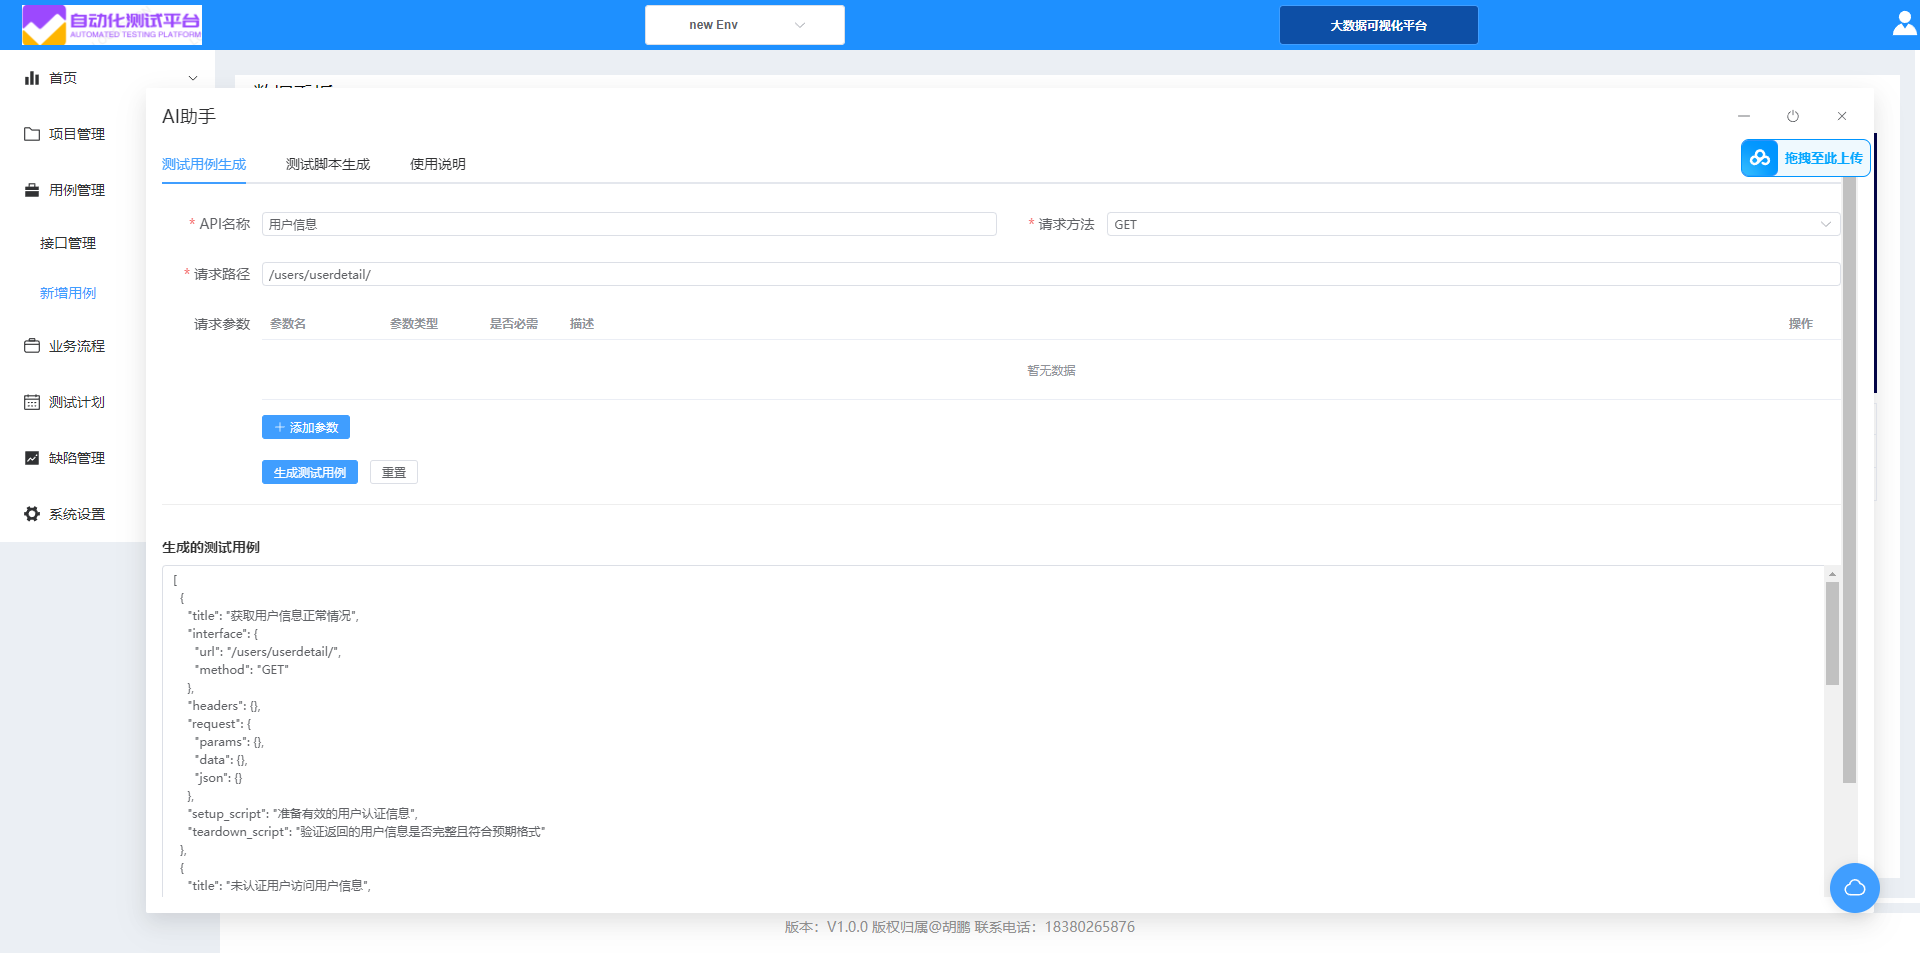Image resolution: width=1920 pixels, height=953 pixels.
Task: Click the 描述 column header
Action: point(582,324)
